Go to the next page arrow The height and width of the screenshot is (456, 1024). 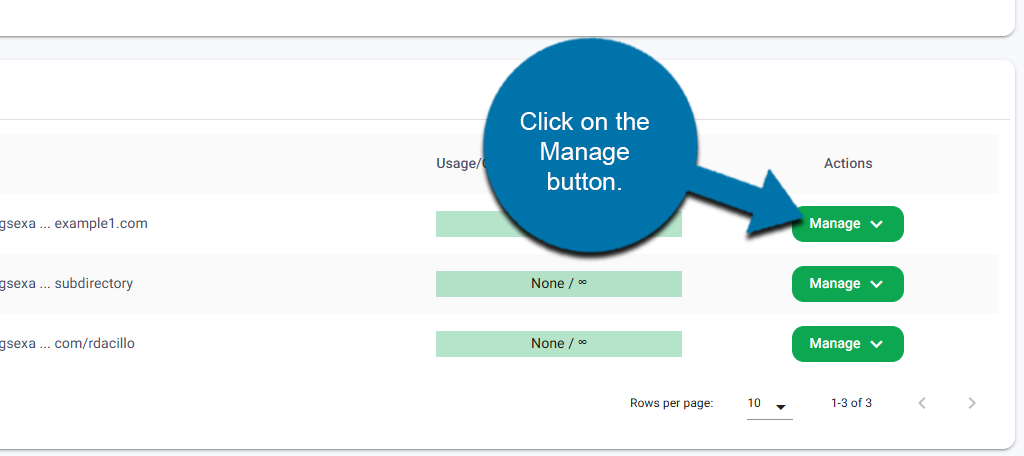(971, 403)
